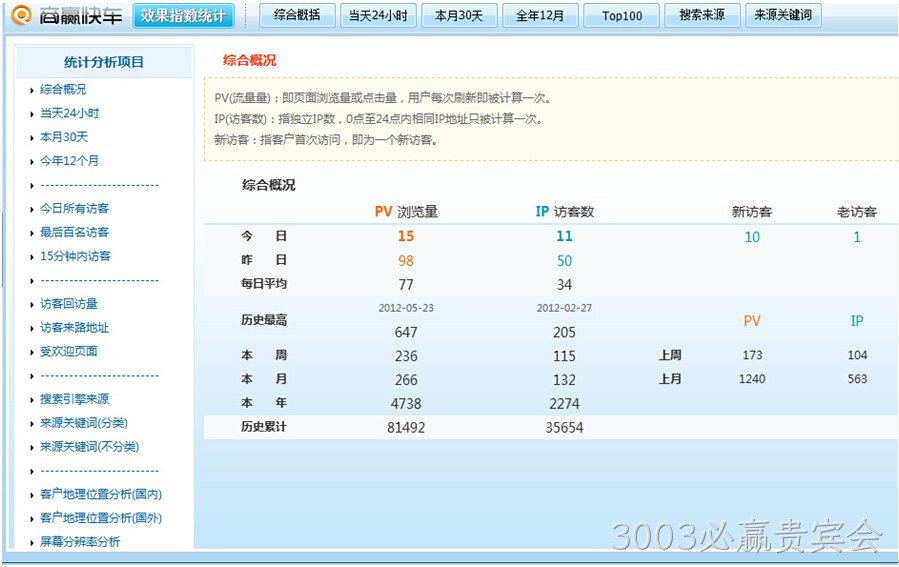Click new visitors count 10
This screenshot has width=899, height=567.
click(752, 237)
